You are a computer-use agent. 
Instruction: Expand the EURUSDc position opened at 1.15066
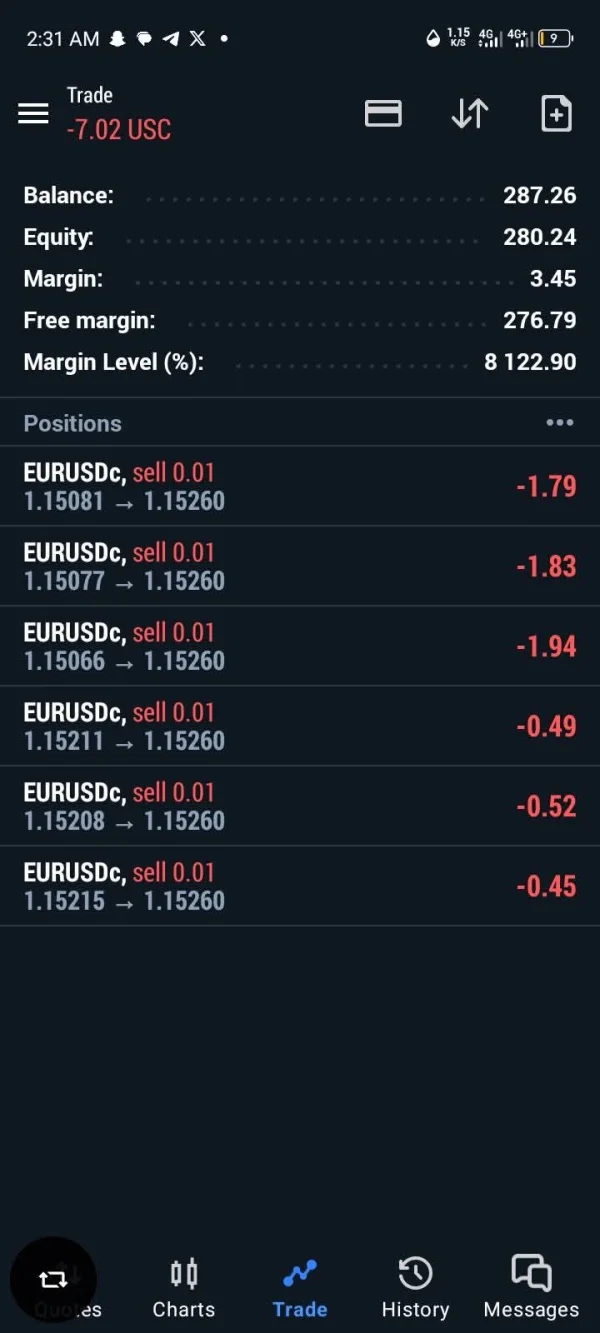point(300,646)
